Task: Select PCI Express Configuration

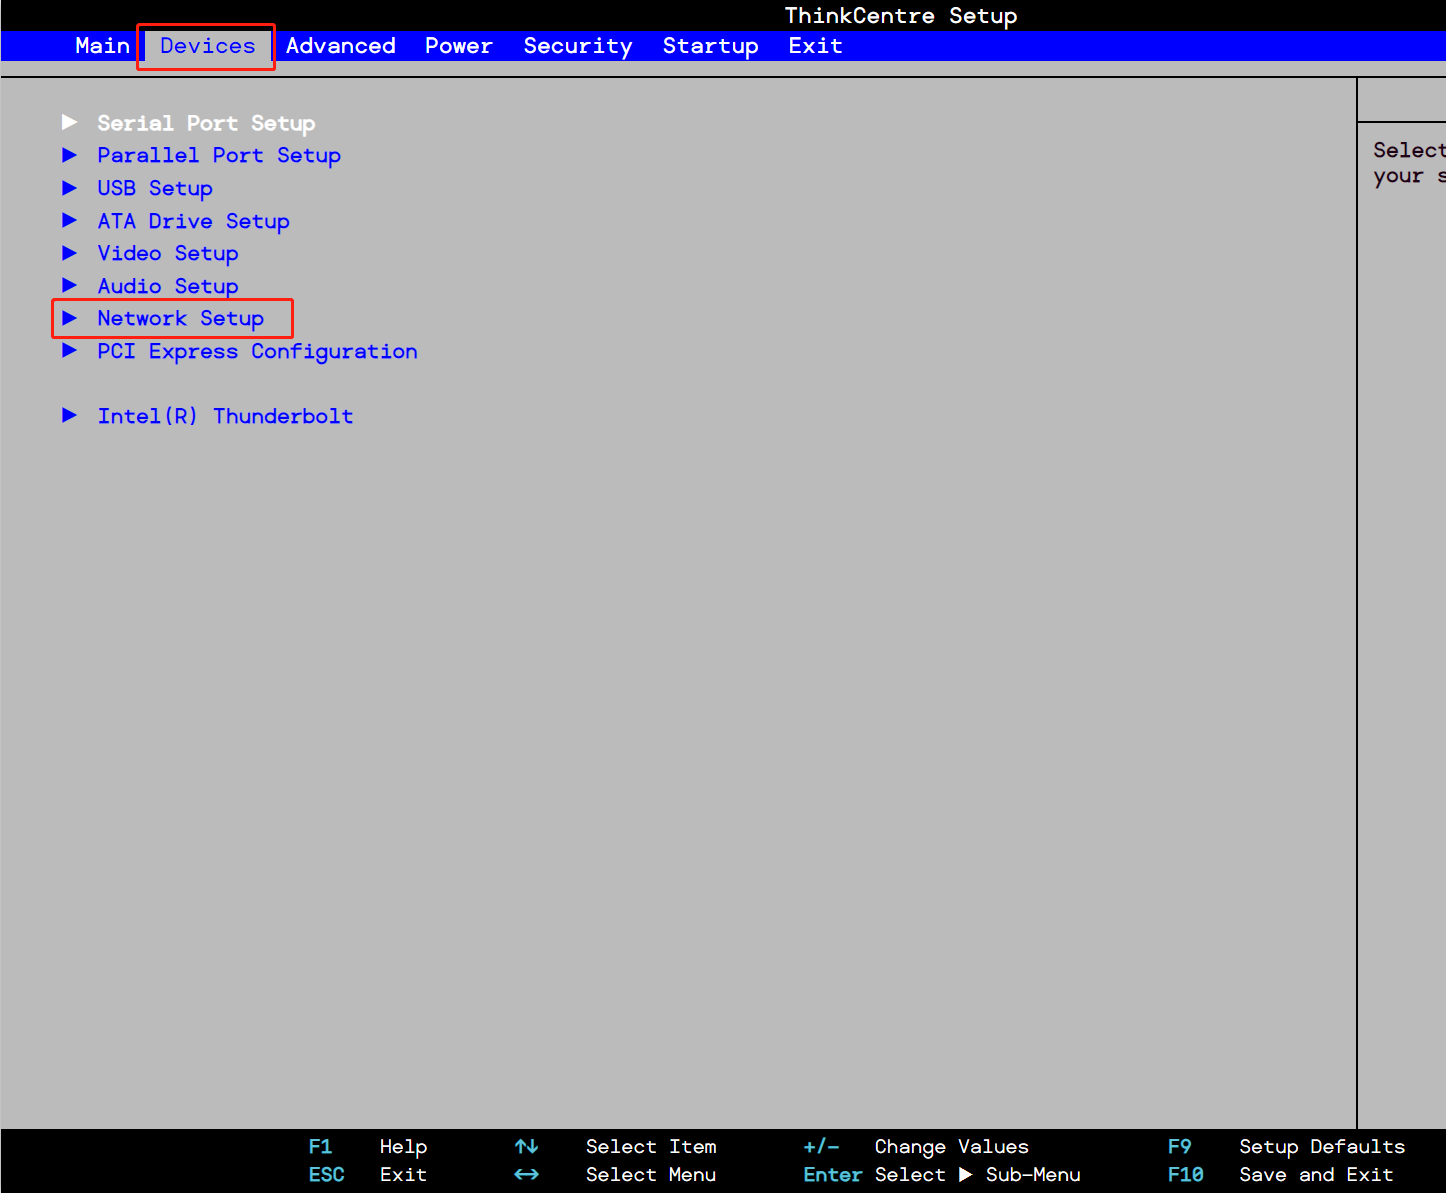Action: point(257,351)
